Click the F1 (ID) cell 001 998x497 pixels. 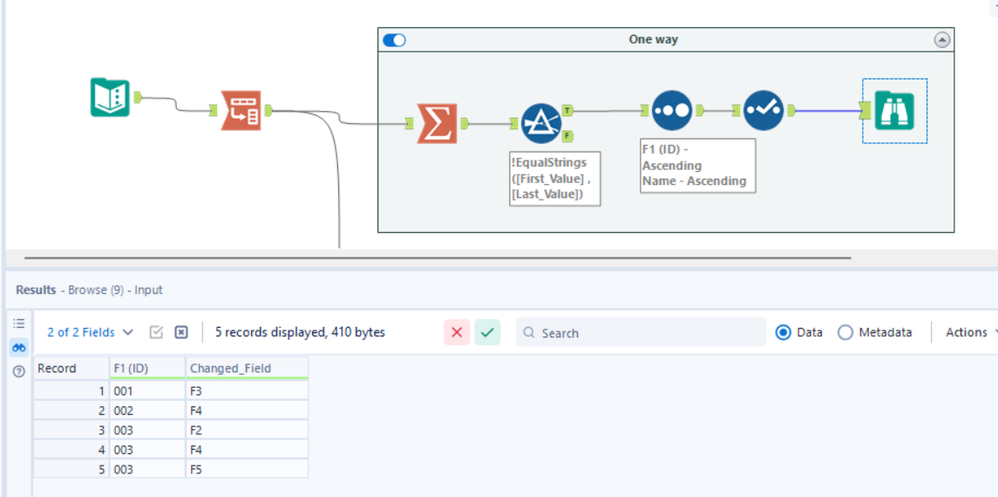coord(147,391)
